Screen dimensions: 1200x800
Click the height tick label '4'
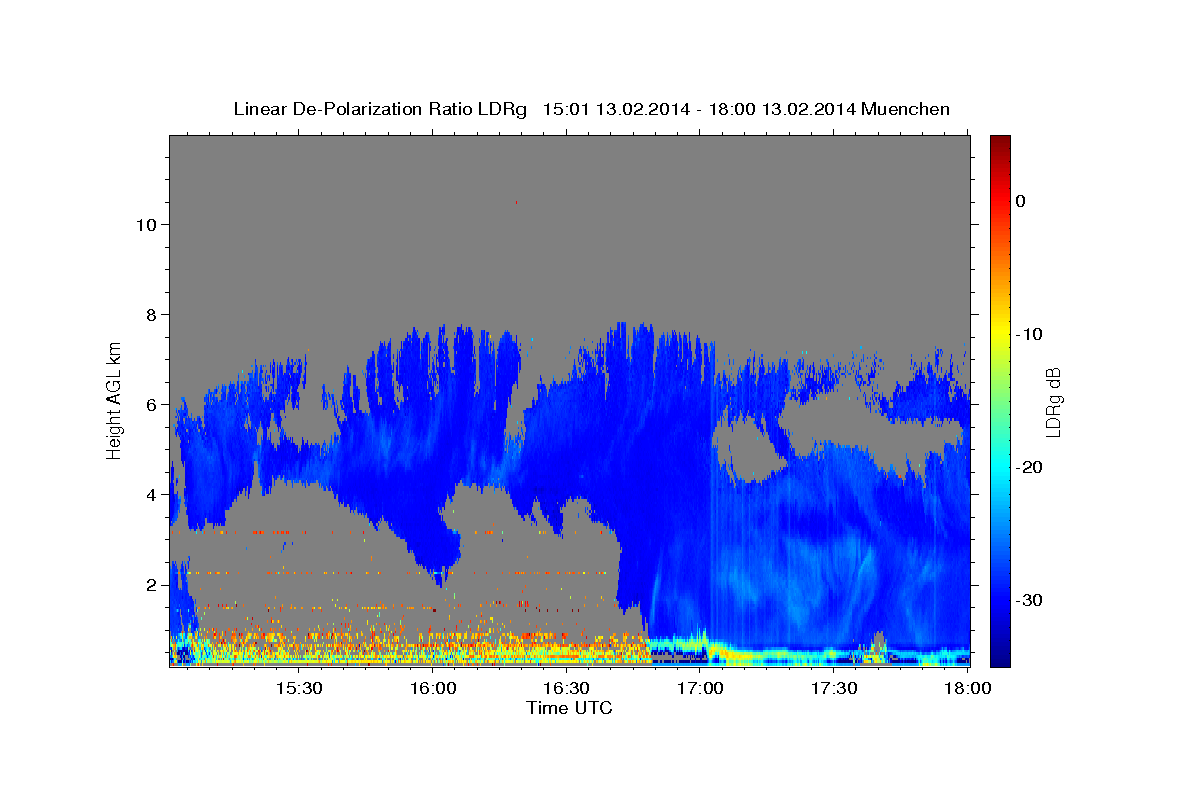[150, 494]
